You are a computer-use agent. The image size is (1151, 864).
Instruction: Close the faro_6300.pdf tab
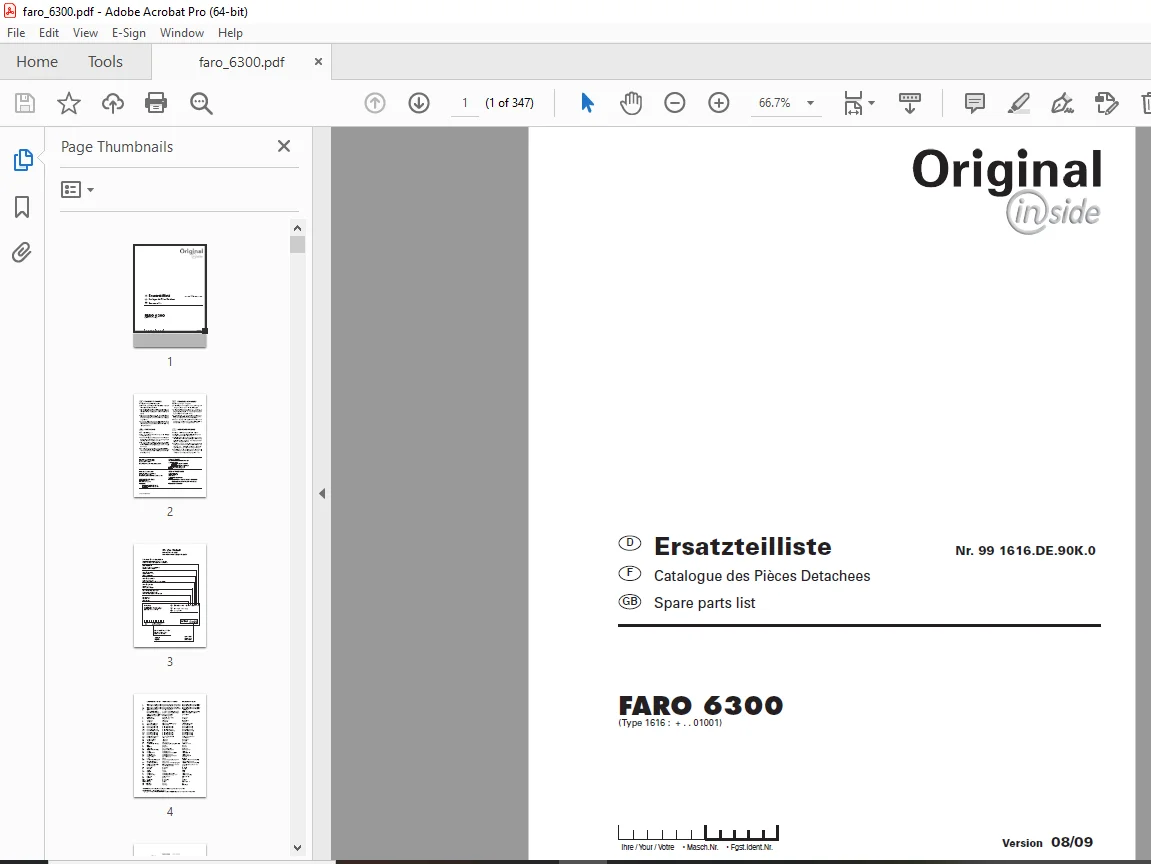pyautogui.click(x=318, y=62)
